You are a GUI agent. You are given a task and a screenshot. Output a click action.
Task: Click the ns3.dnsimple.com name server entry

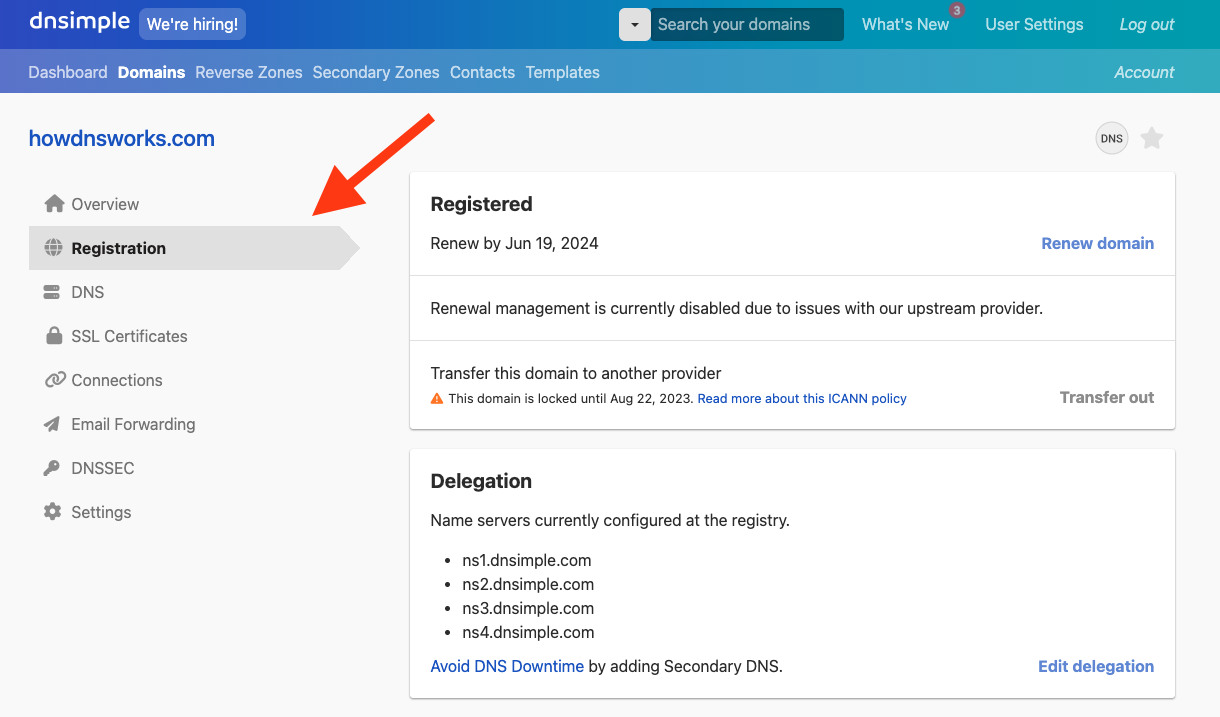coord(528,608)
